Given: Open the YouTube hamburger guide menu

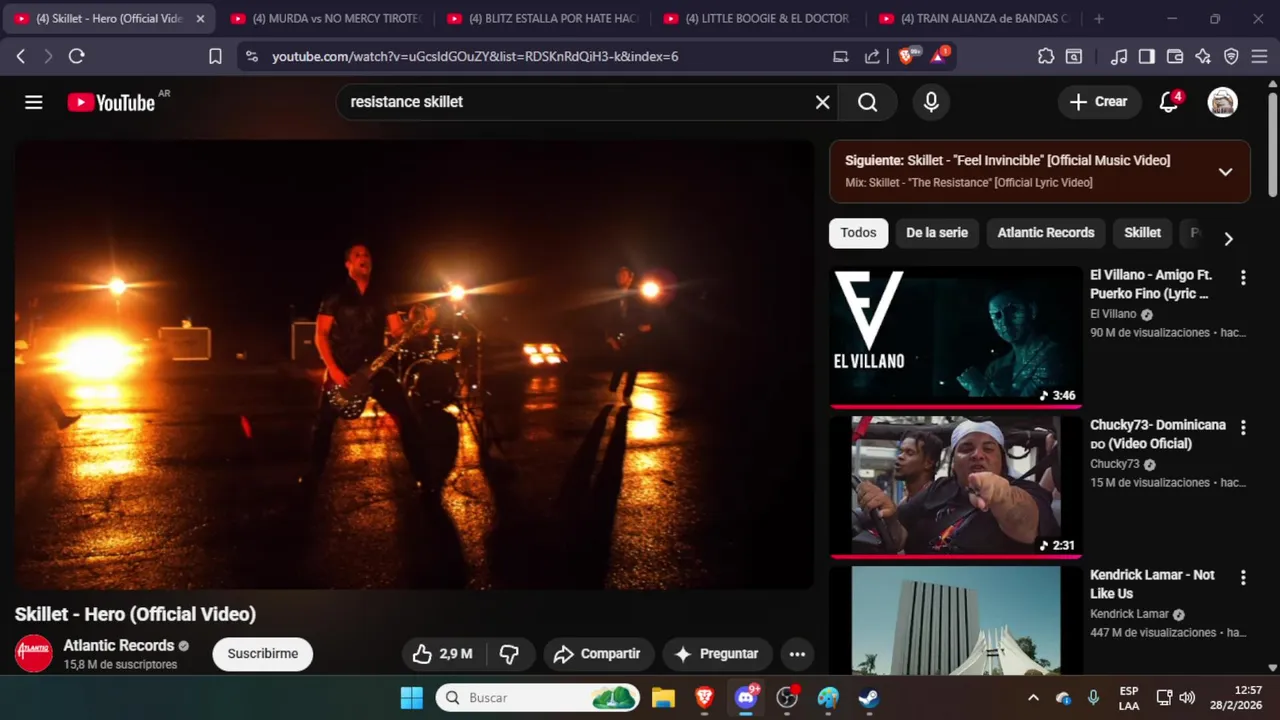Looking at the screenshot, I should tap(34, 102).
